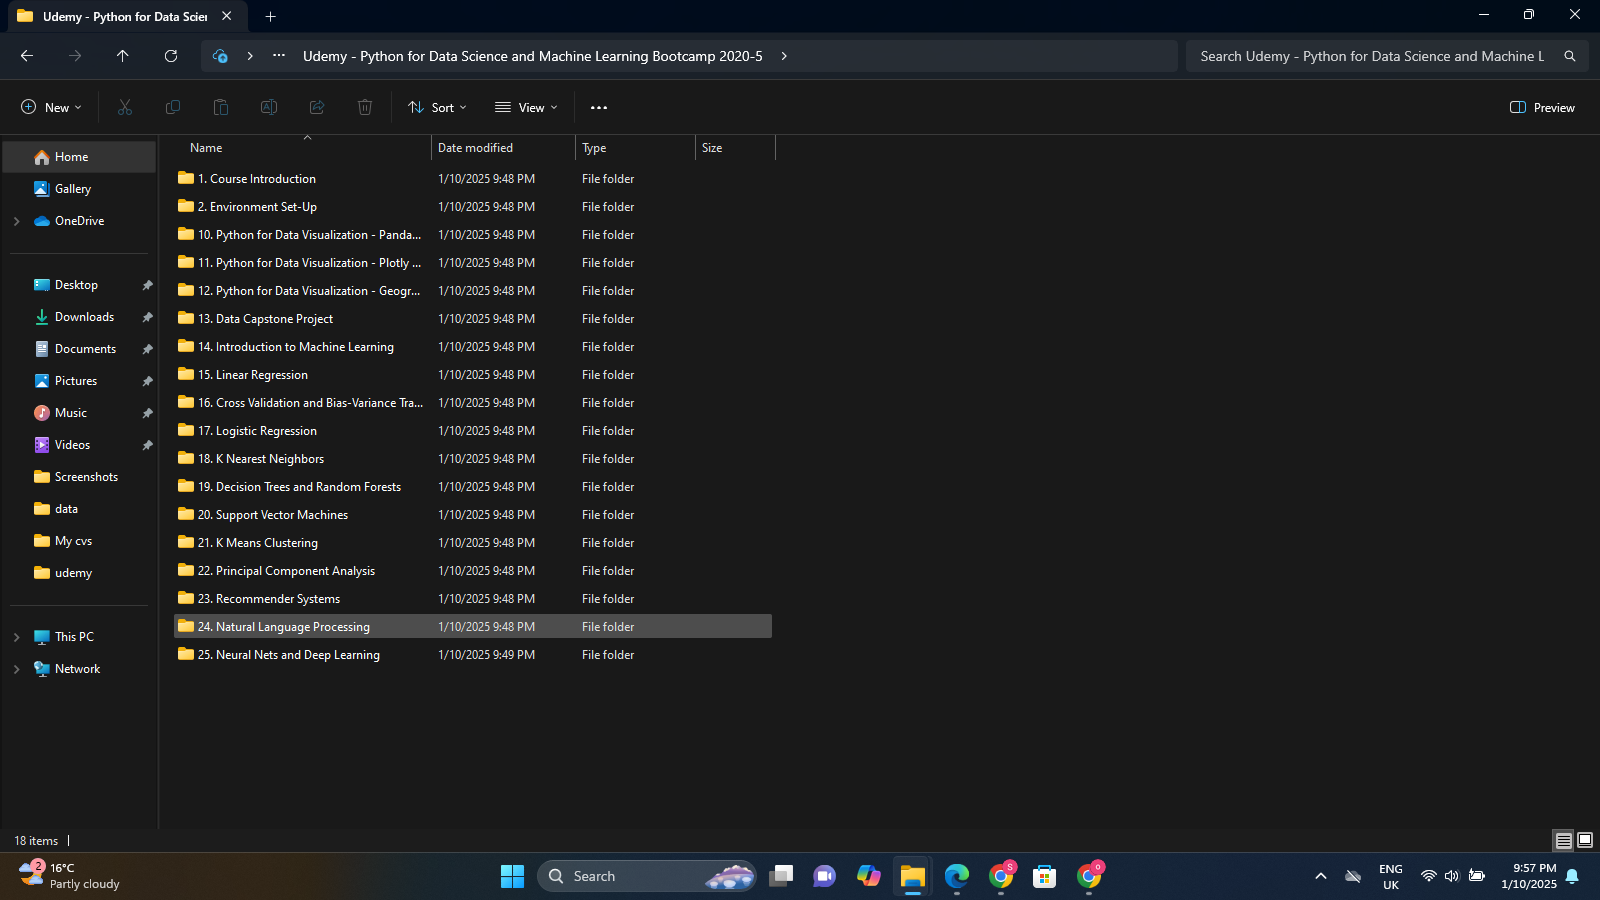The width and height of the screenshot is (1600, 900).
Task: Expand the This PC tree node
Action: point(17,637)
